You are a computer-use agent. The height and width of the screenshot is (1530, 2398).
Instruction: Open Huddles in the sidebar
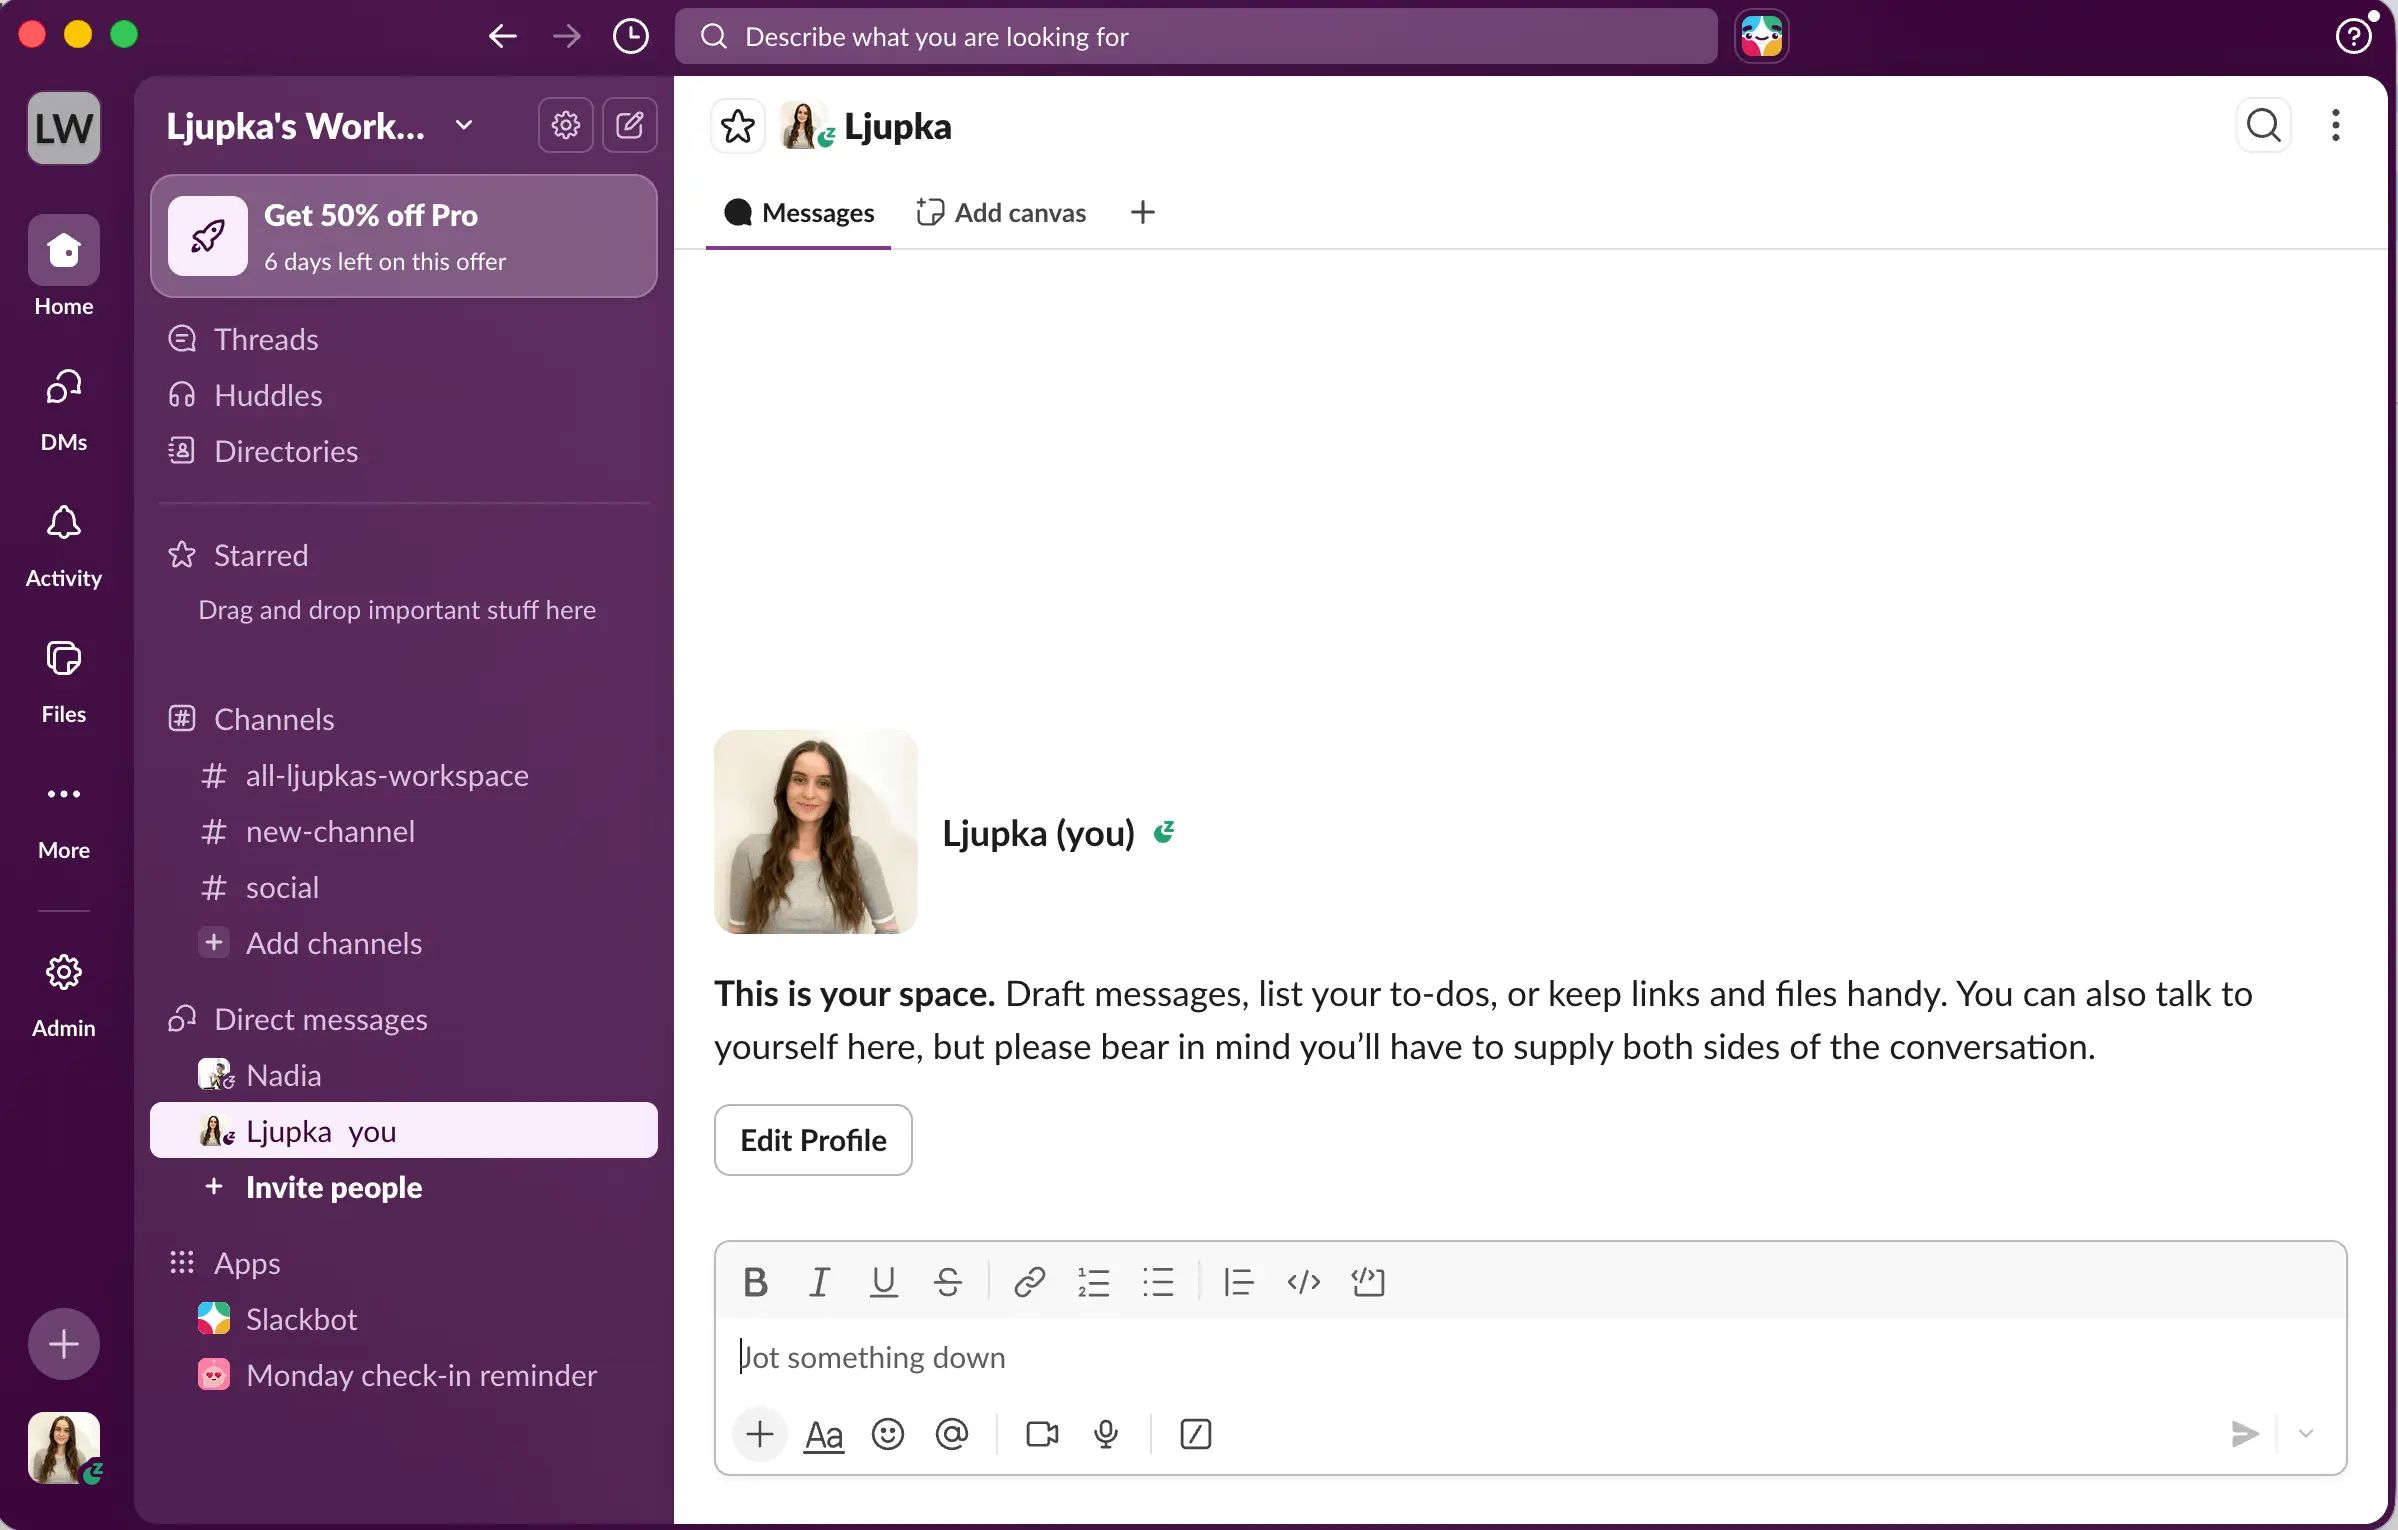(404, 395)
